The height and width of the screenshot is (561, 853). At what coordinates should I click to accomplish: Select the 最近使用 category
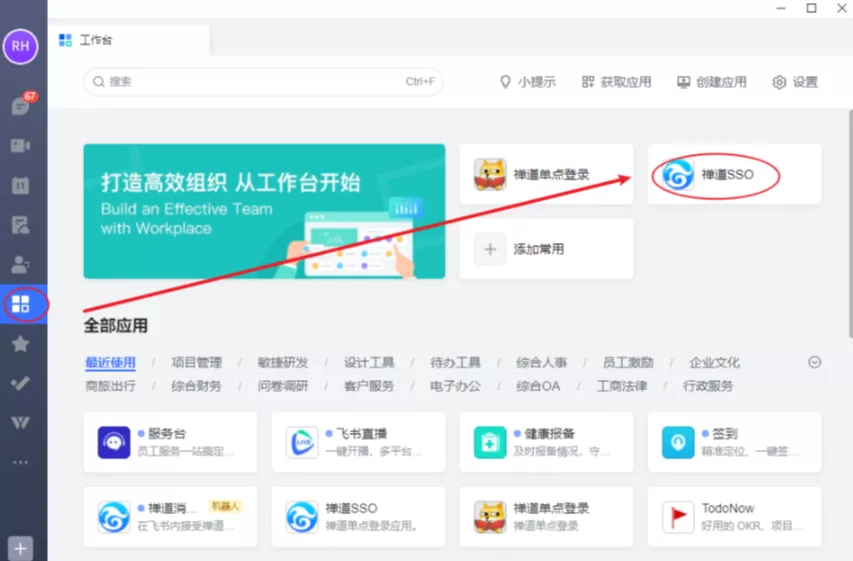tap(110, 362)
